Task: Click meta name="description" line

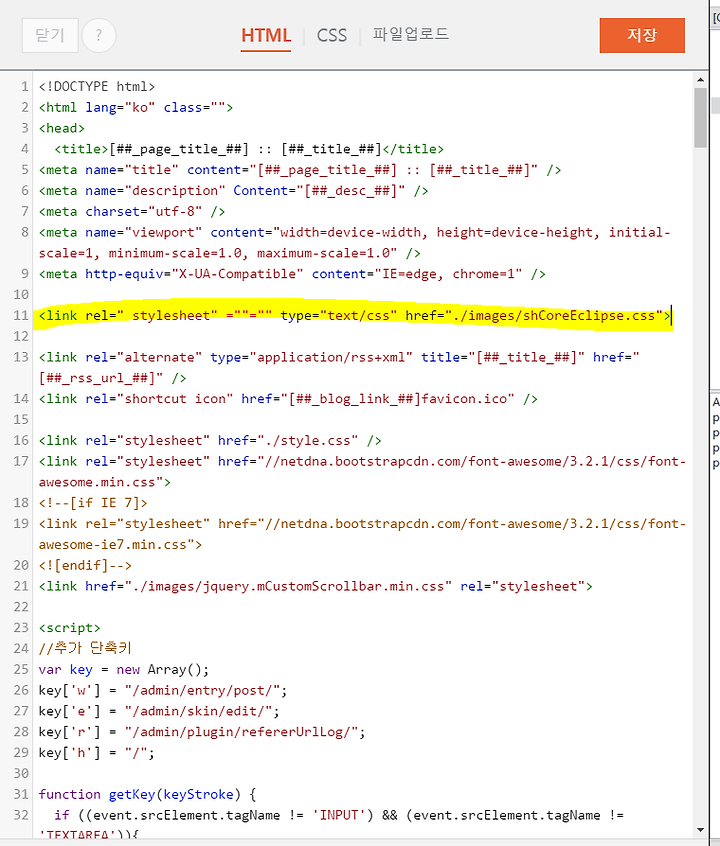Action: 234,190
